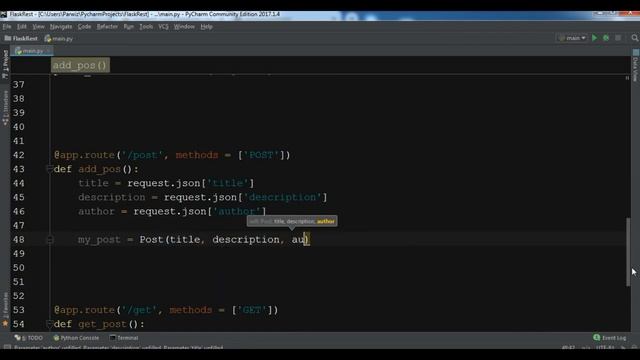This screenshot has width=640, height=360.
Task: Collapse the add_pos function fold marker at line 43
Action: pyautogui.click(x=49, y=169)
